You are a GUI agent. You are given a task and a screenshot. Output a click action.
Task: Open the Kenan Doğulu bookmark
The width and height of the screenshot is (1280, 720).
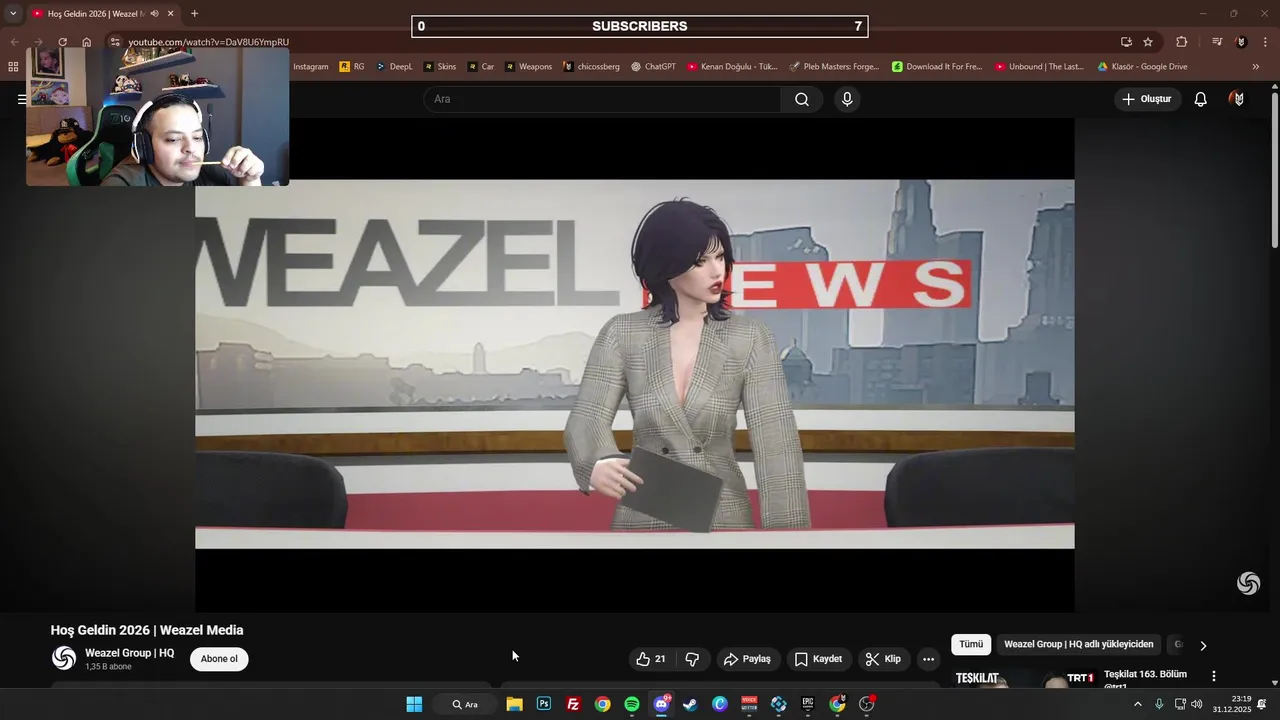point(732,67)
